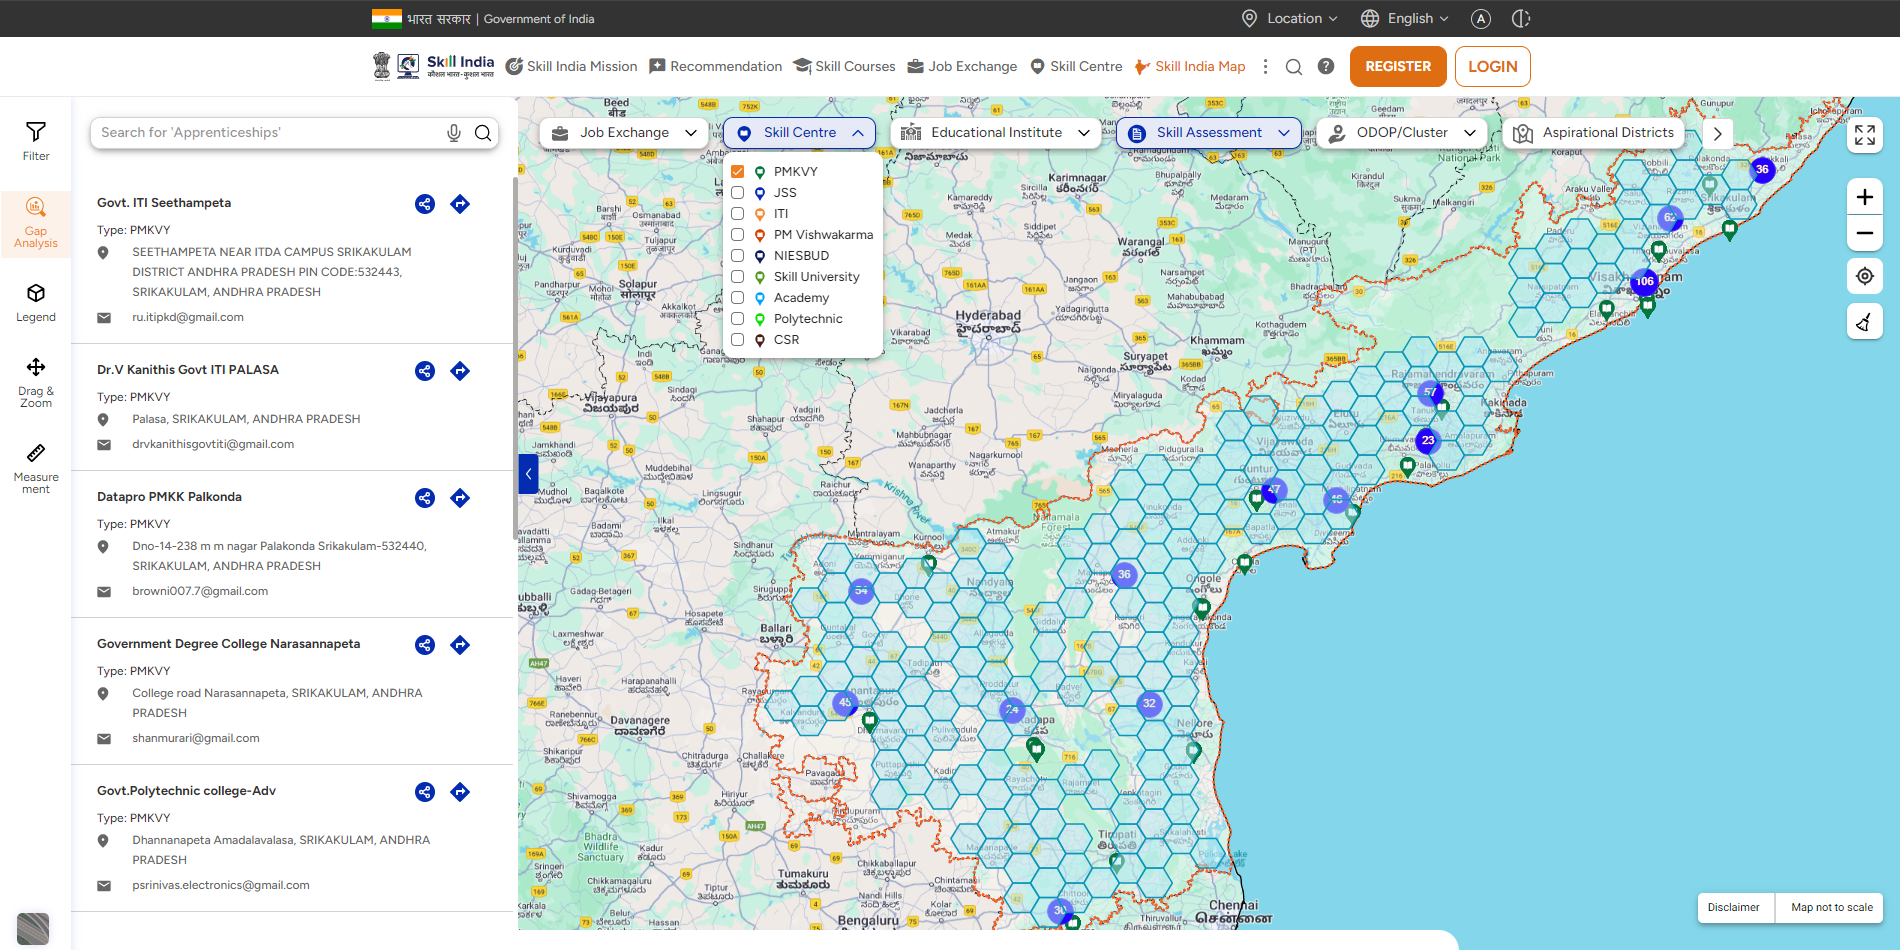The width and height of the screenshot is (1900, 950).
Task: Uncheck the PMKVY checkbox
Action: pos(737,172)
